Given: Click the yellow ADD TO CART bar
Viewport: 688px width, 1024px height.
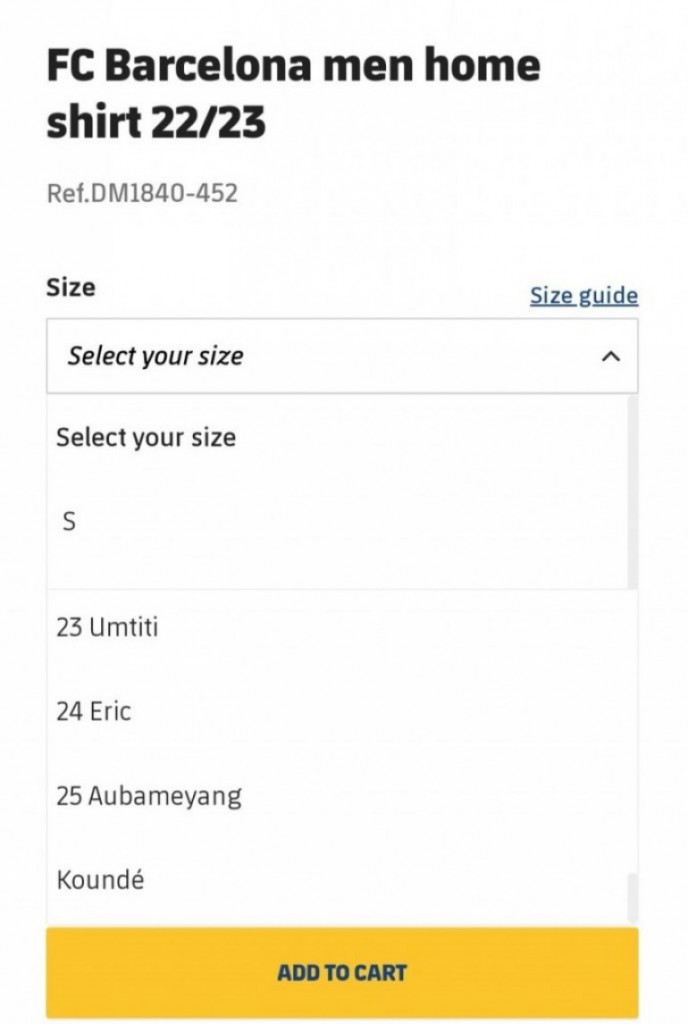Looking at the screenshot, I should click(343, 971).
